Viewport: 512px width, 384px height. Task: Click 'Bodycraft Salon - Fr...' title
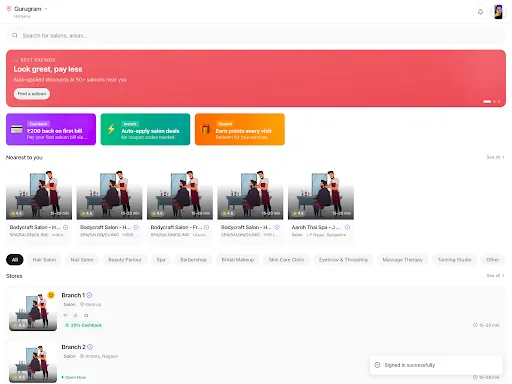pos(176,227)
